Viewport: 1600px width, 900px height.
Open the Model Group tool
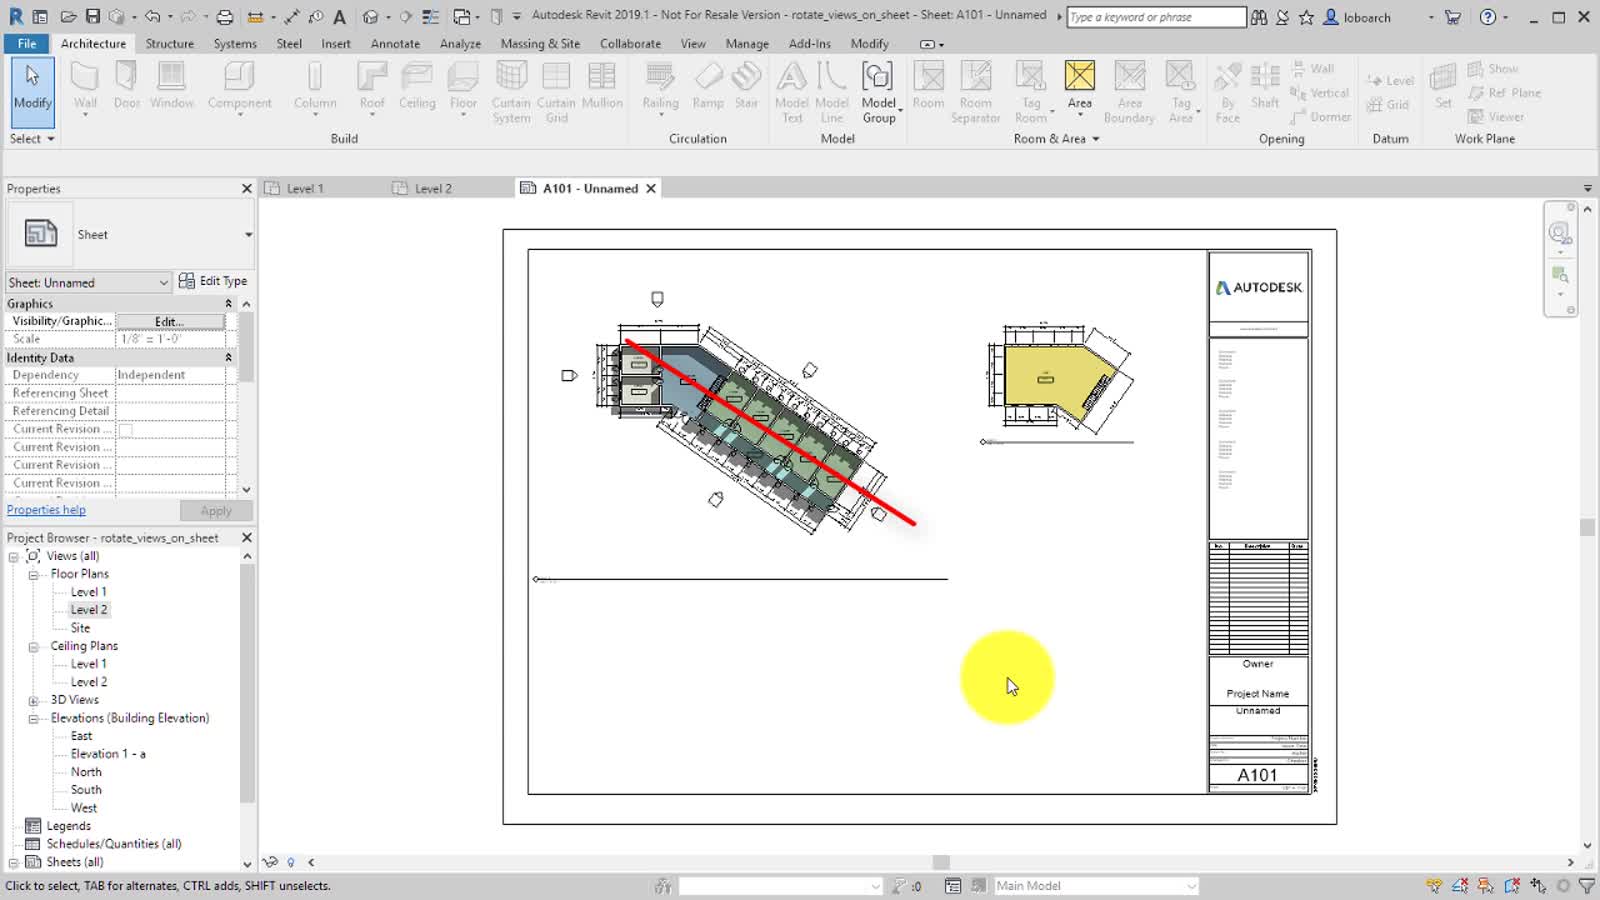(878, 92)
